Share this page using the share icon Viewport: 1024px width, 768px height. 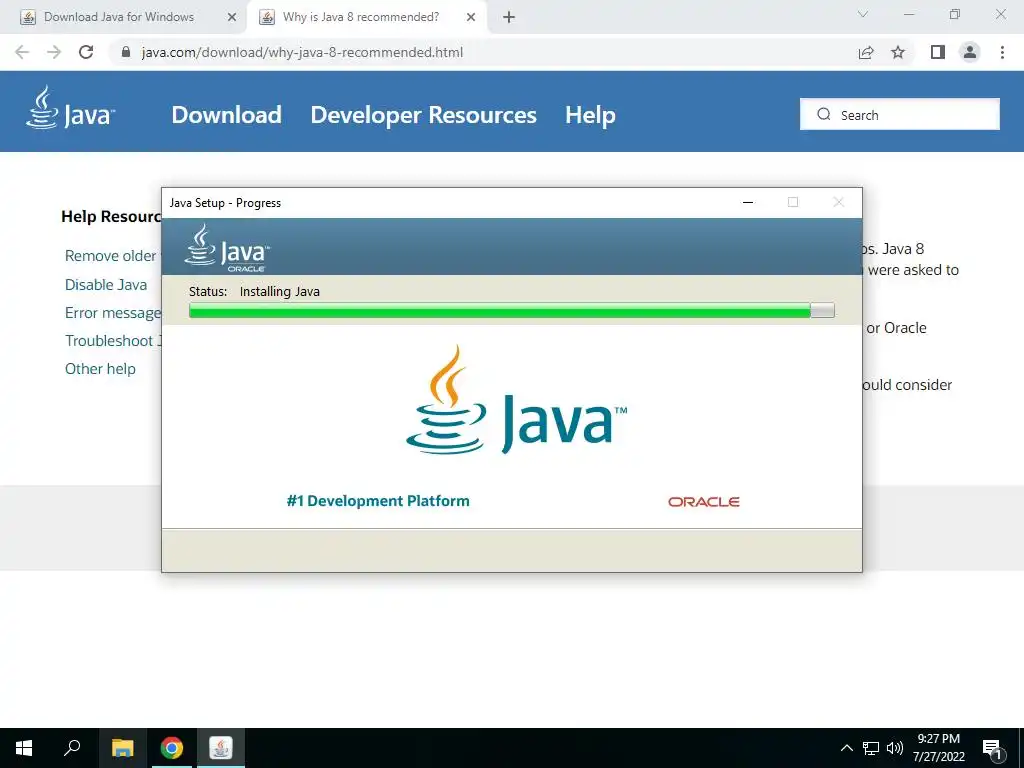[x=866, y=52]
